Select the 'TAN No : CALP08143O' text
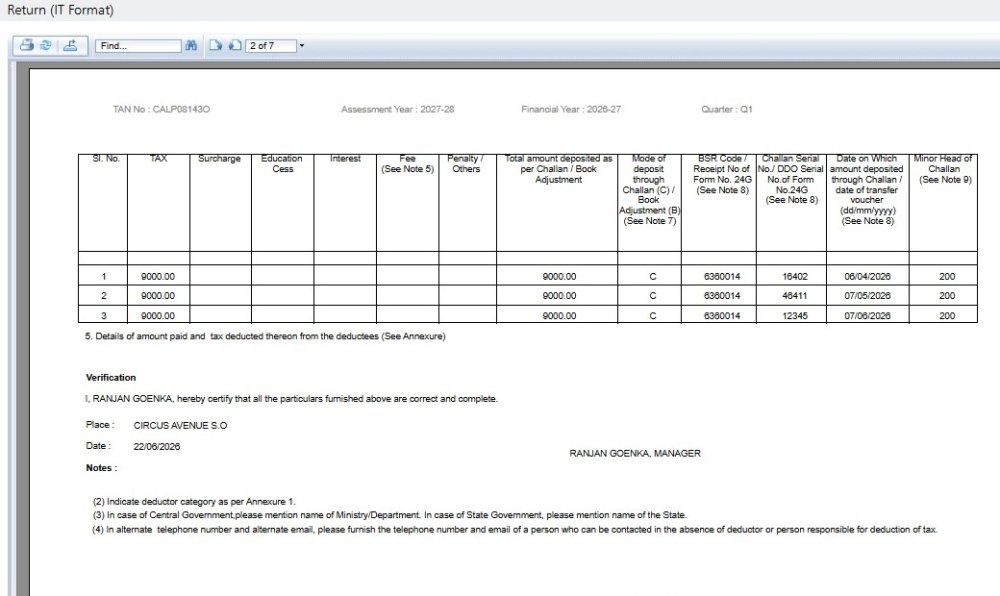The image size is (1000, 596). pyautogui.click(x=161, y=109)
